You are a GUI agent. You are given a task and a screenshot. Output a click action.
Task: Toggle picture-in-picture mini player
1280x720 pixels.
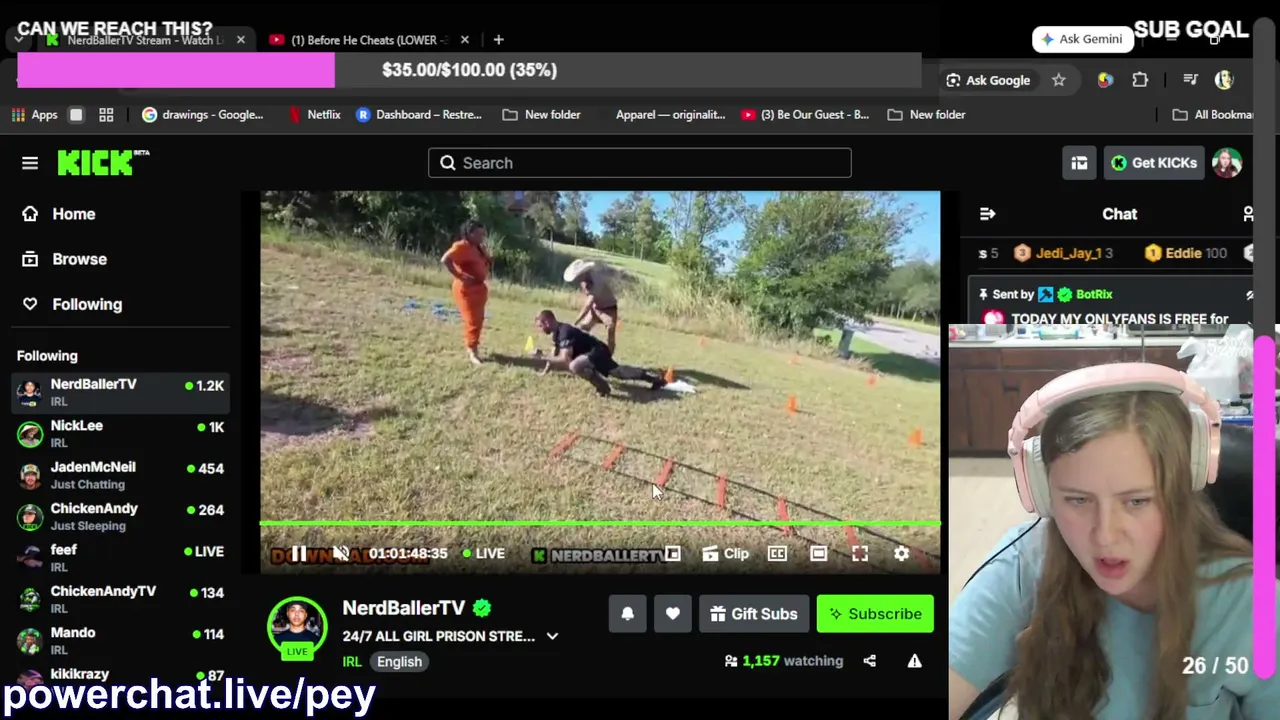click(x=673, y=553)
